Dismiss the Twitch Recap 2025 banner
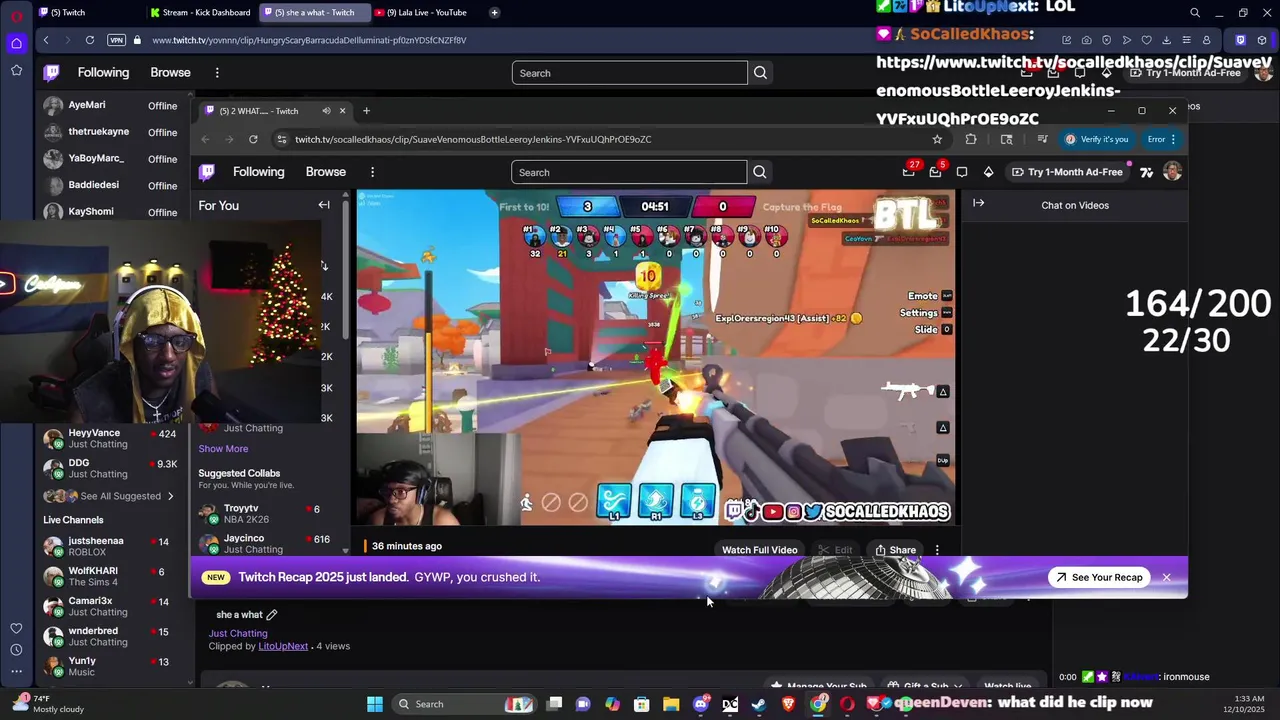The width and height of the screenshot is (1280, 720). pyautogui.click(x=1166, y=577)
